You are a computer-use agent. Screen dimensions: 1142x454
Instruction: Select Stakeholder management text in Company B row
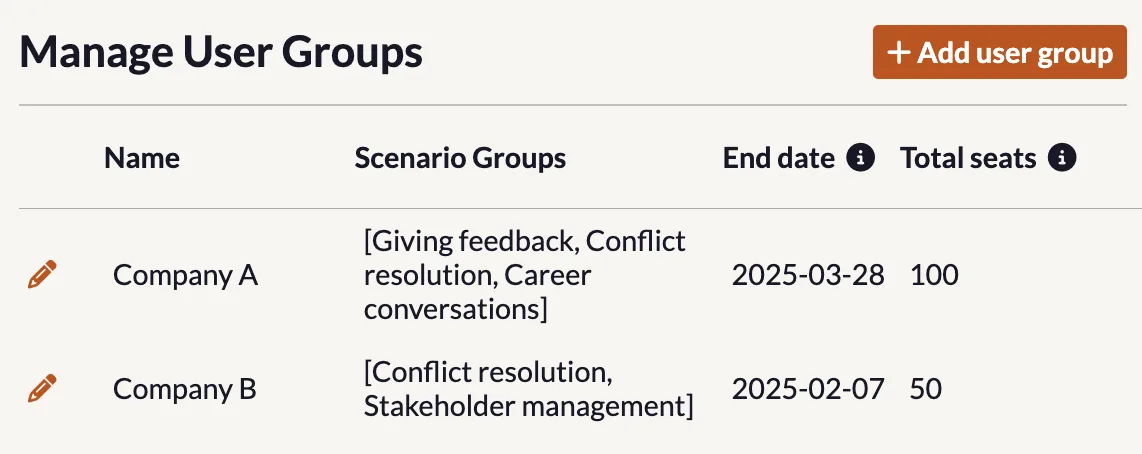[x=524, y=407]
